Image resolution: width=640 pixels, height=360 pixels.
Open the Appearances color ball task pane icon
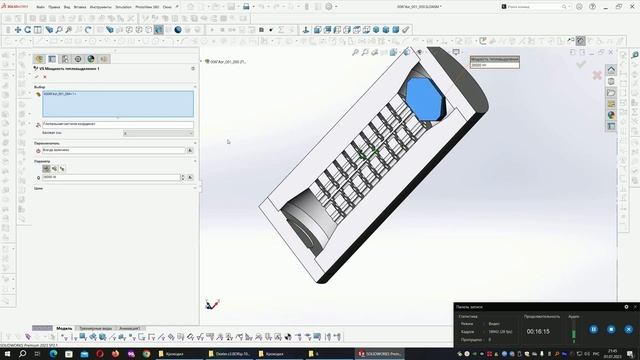[611, 115]
